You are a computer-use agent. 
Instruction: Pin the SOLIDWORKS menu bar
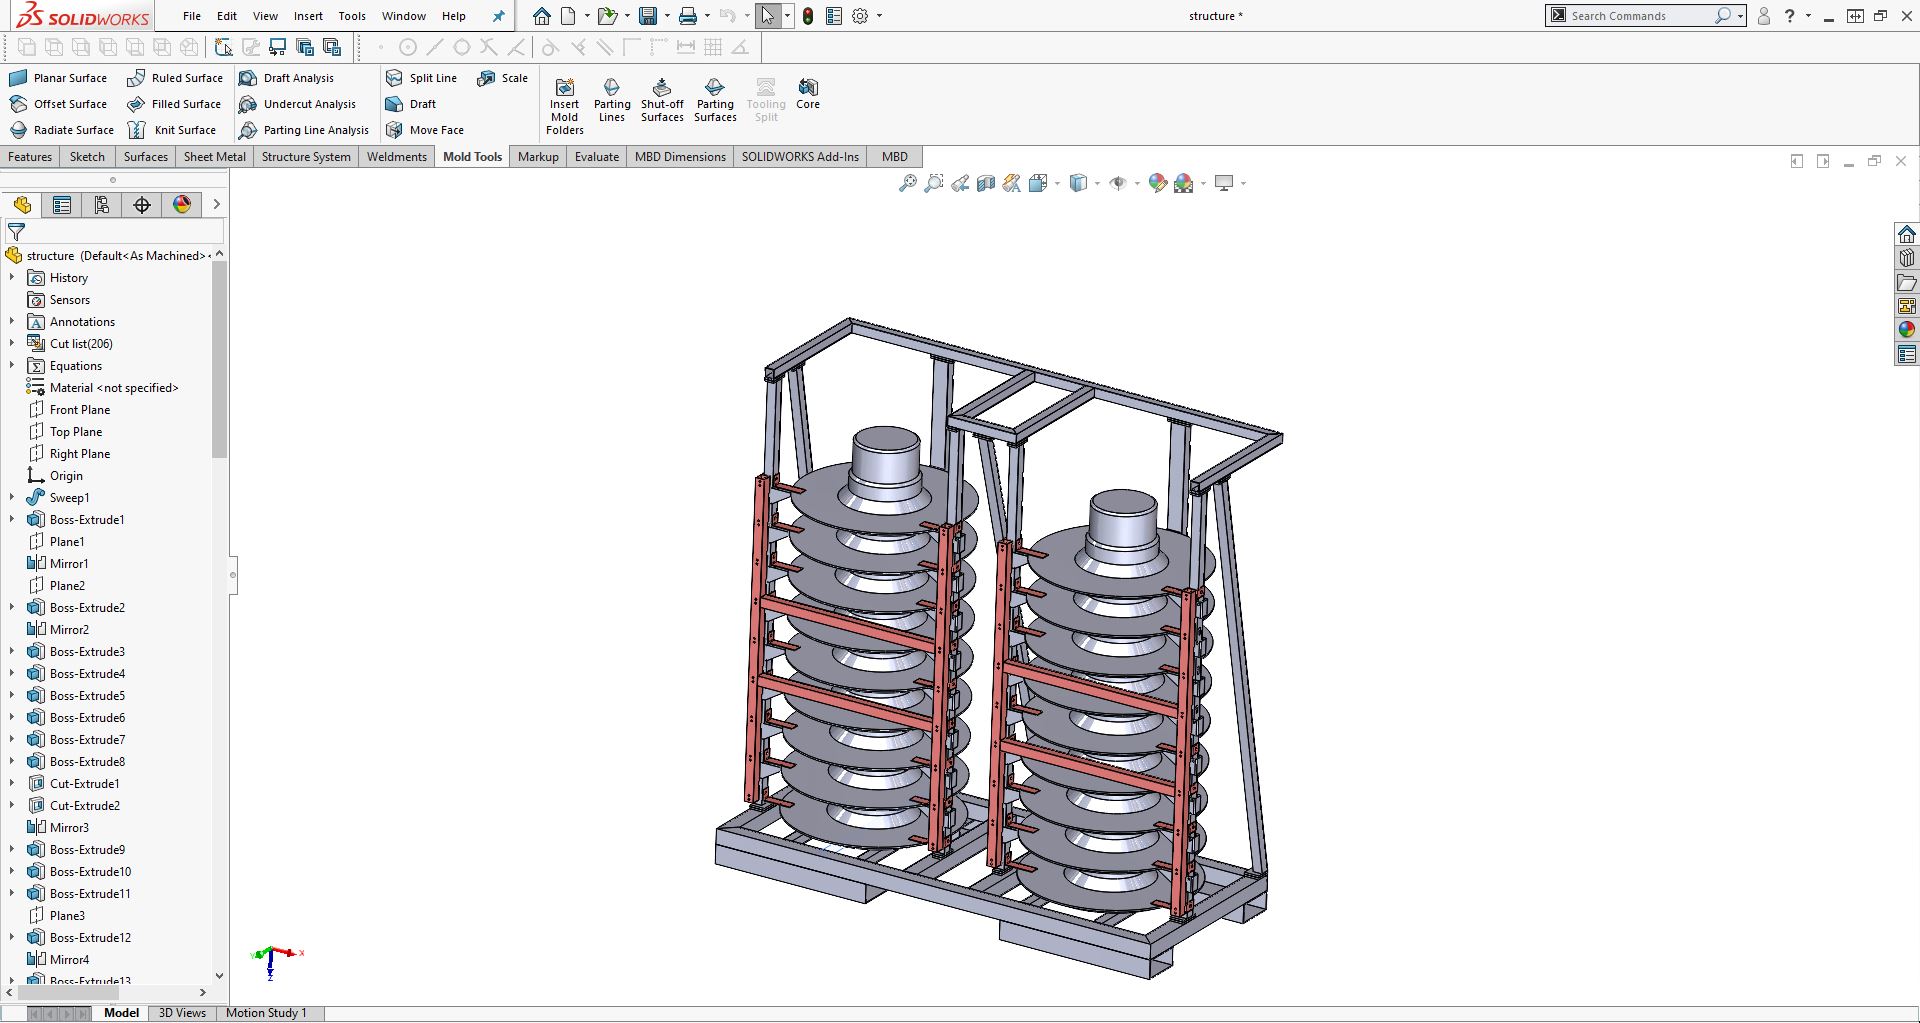499,16
